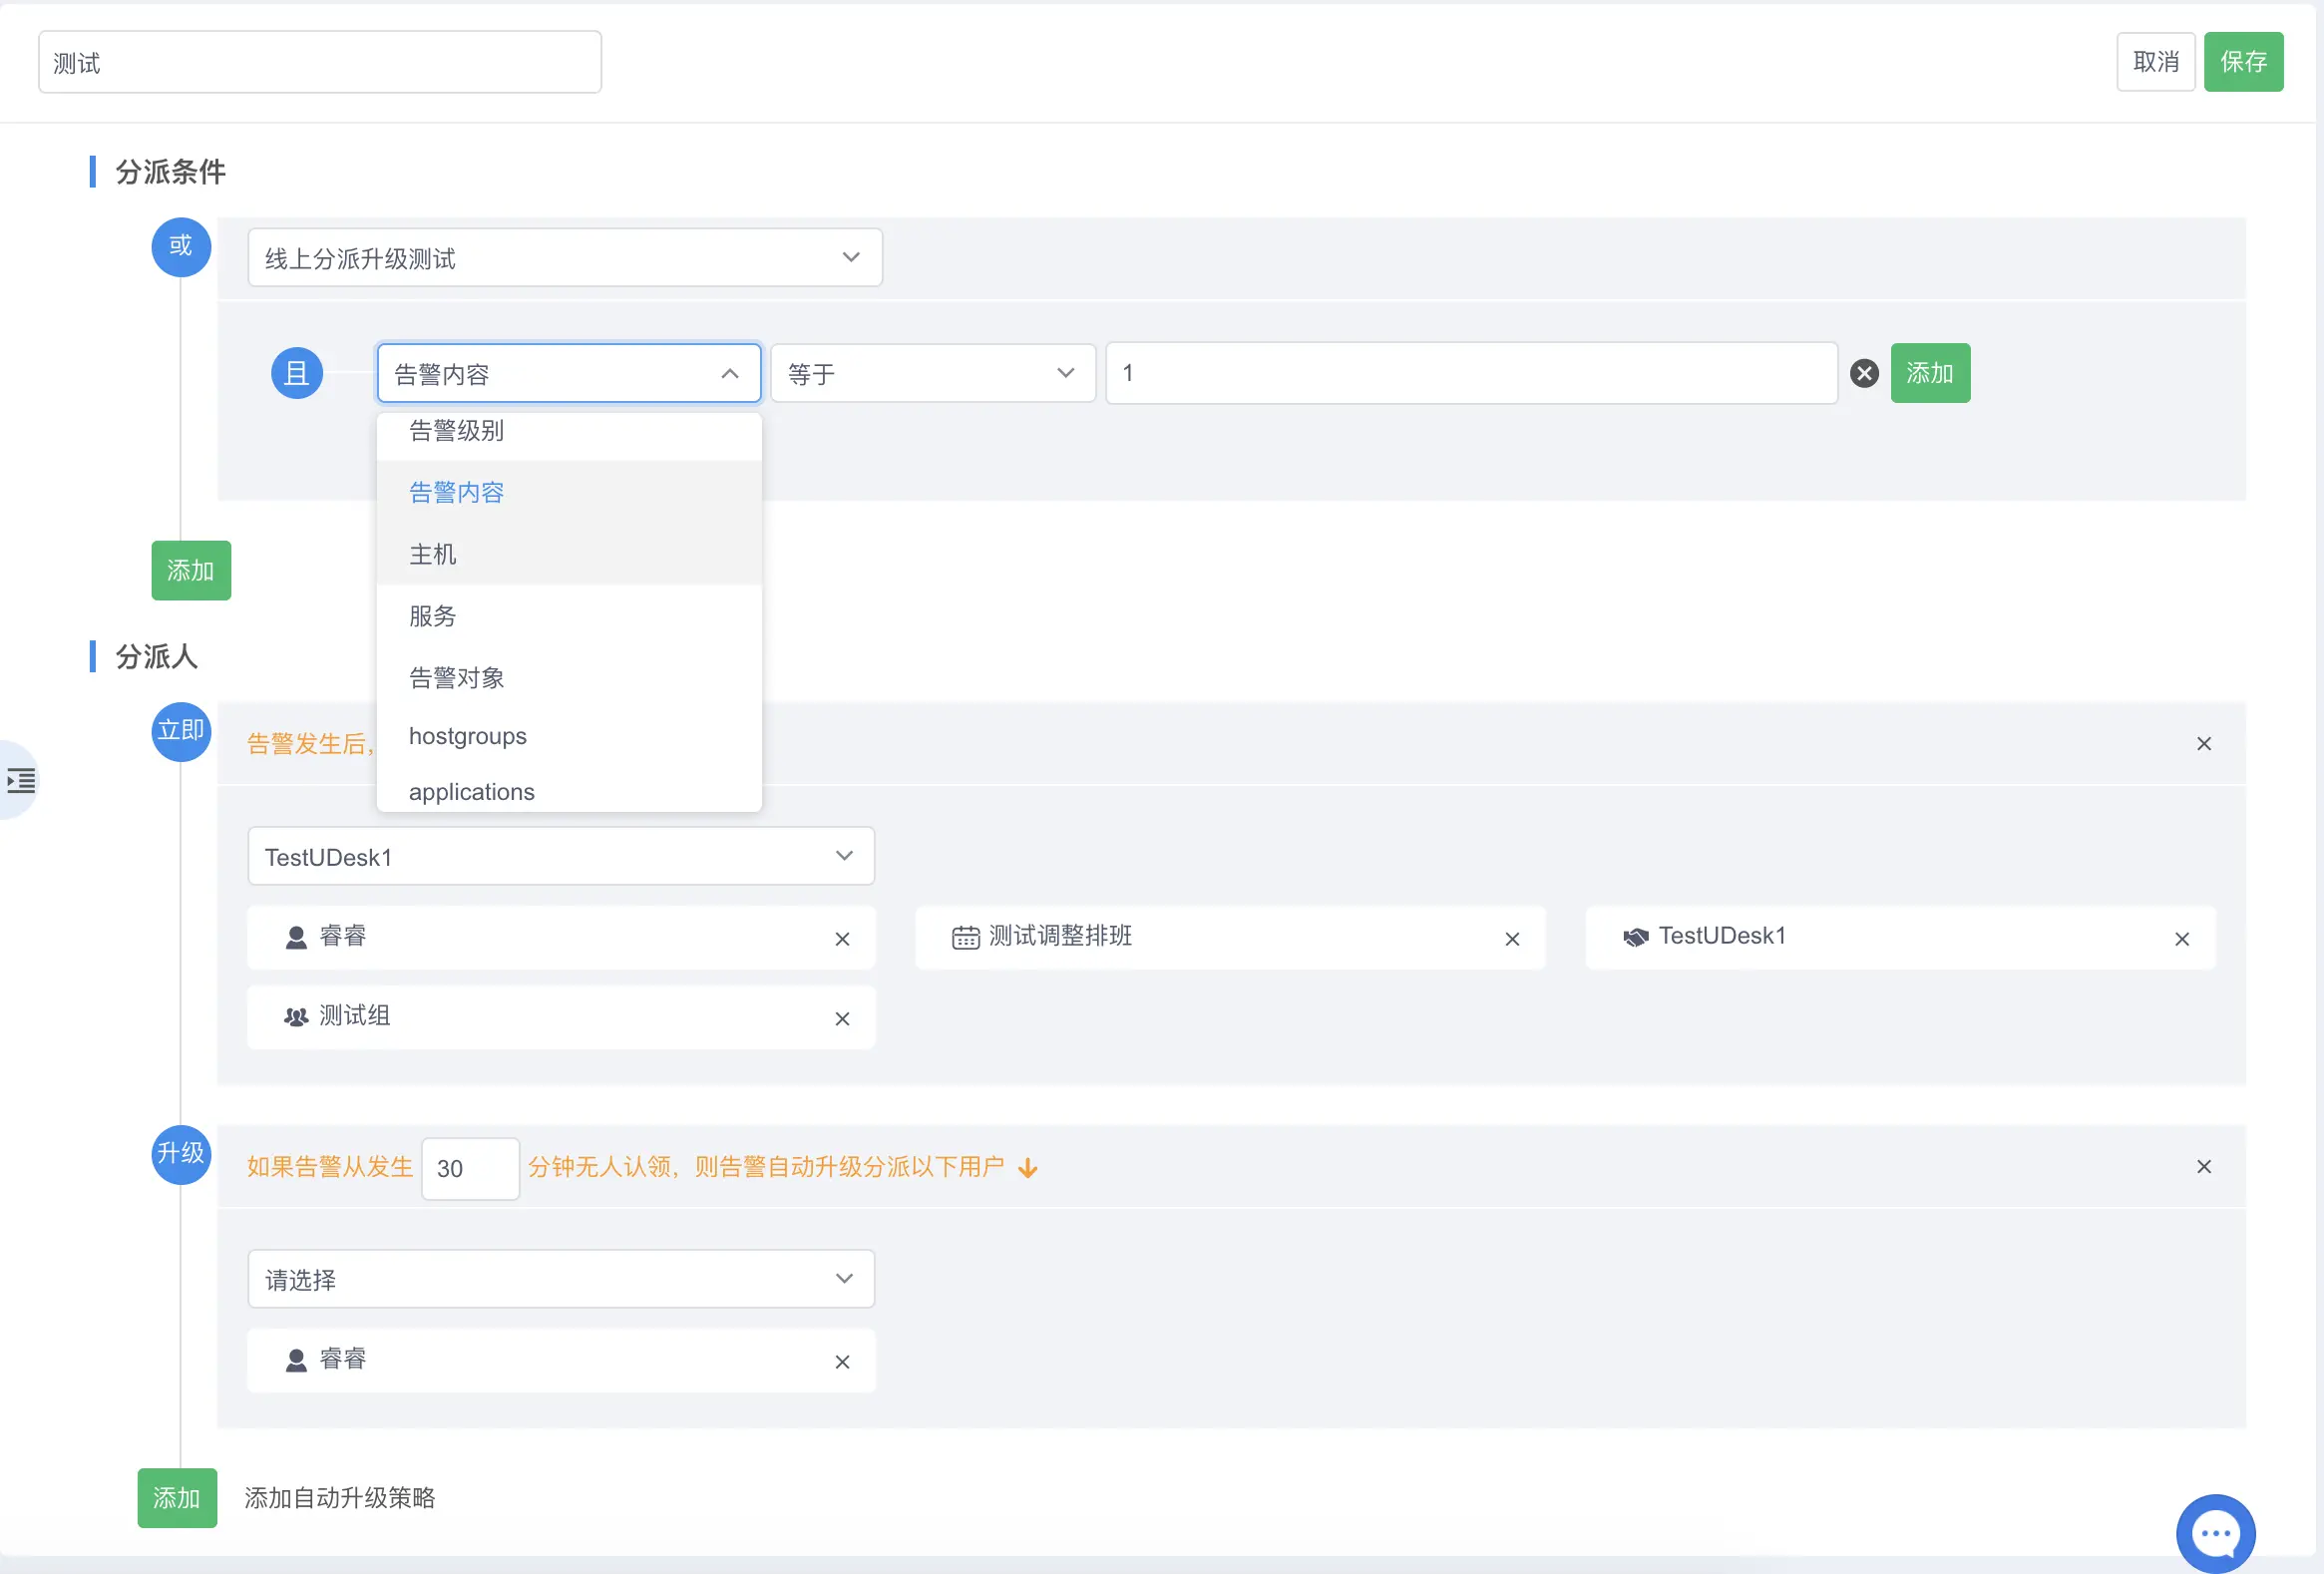Select 主机 from the dropdown list
2324x1574 pixels.
[433, 554]
